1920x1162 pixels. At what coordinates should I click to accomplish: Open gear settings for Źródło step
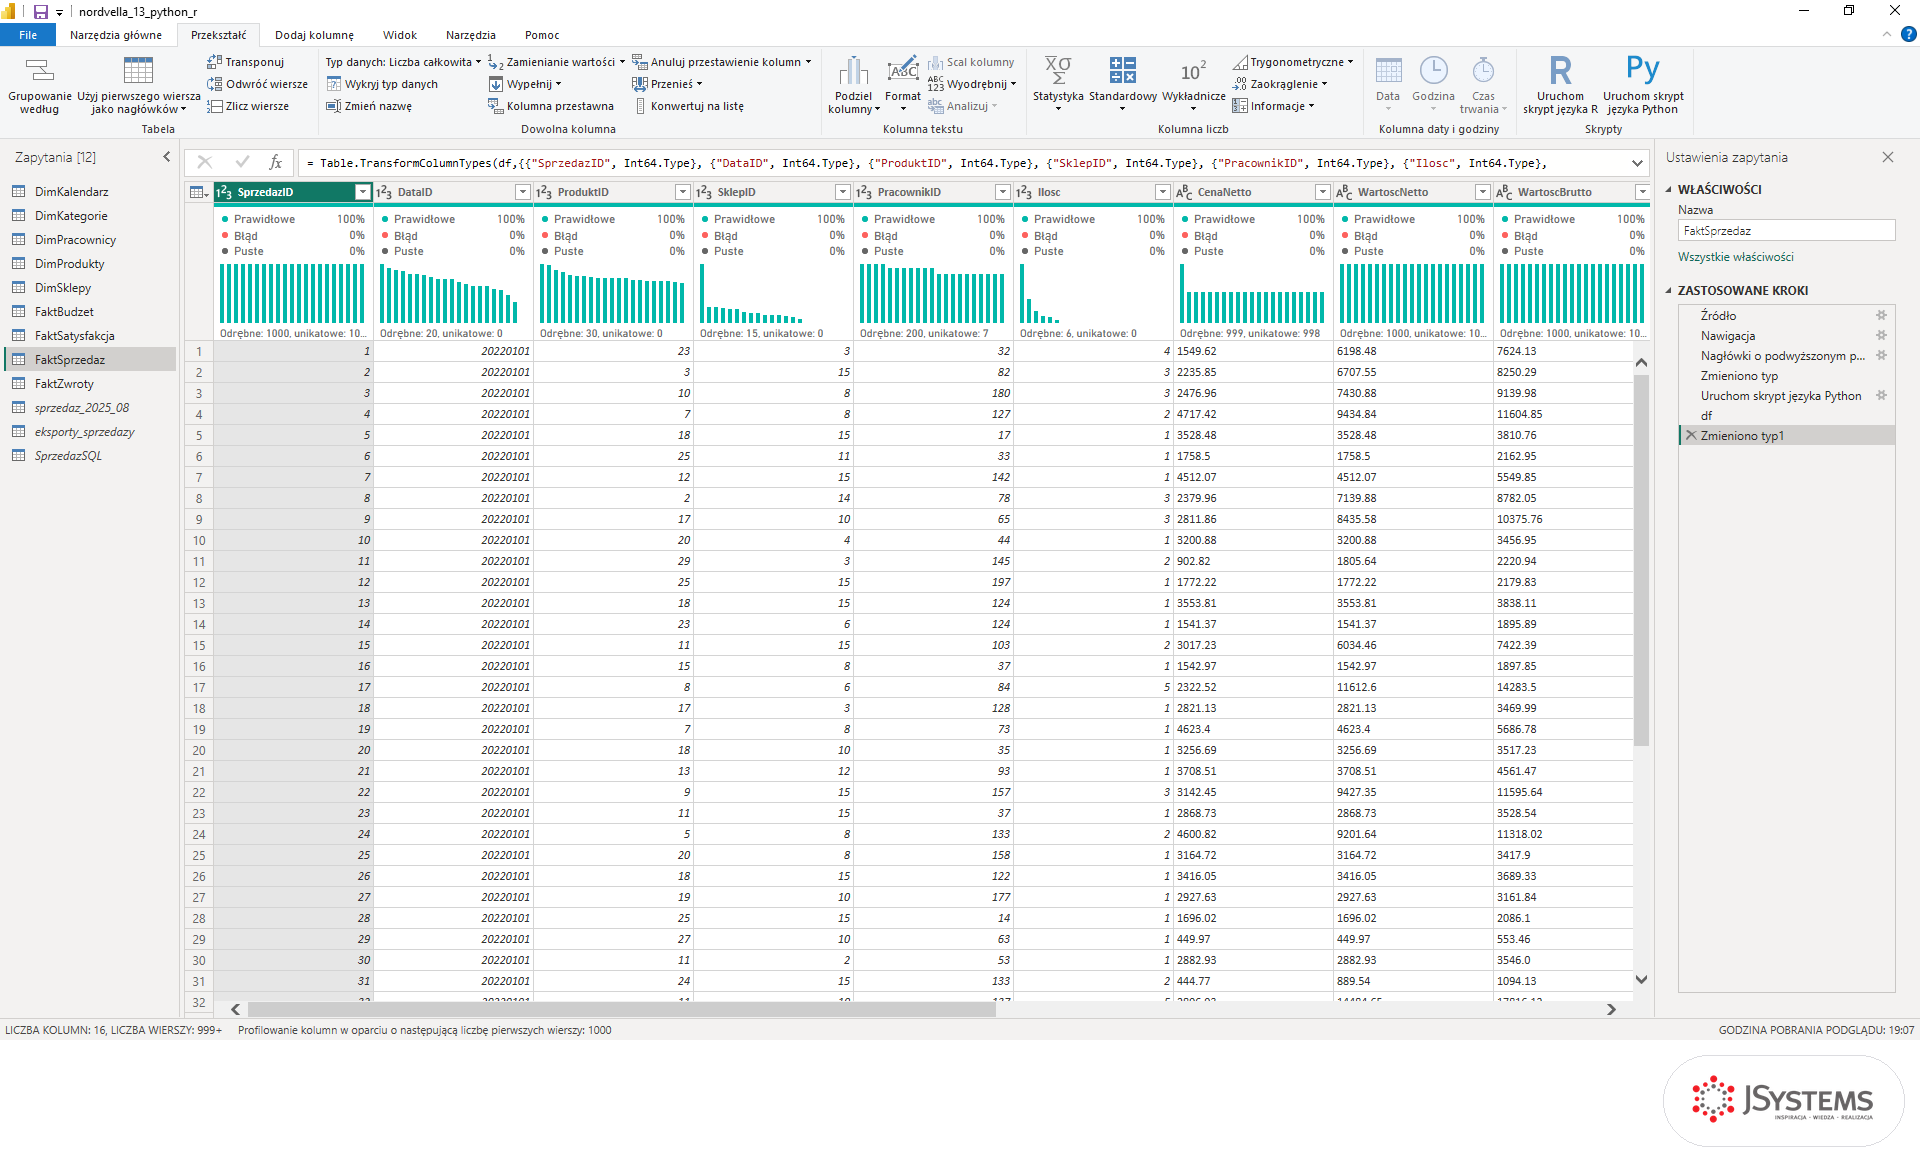(x=1881, y=315)
